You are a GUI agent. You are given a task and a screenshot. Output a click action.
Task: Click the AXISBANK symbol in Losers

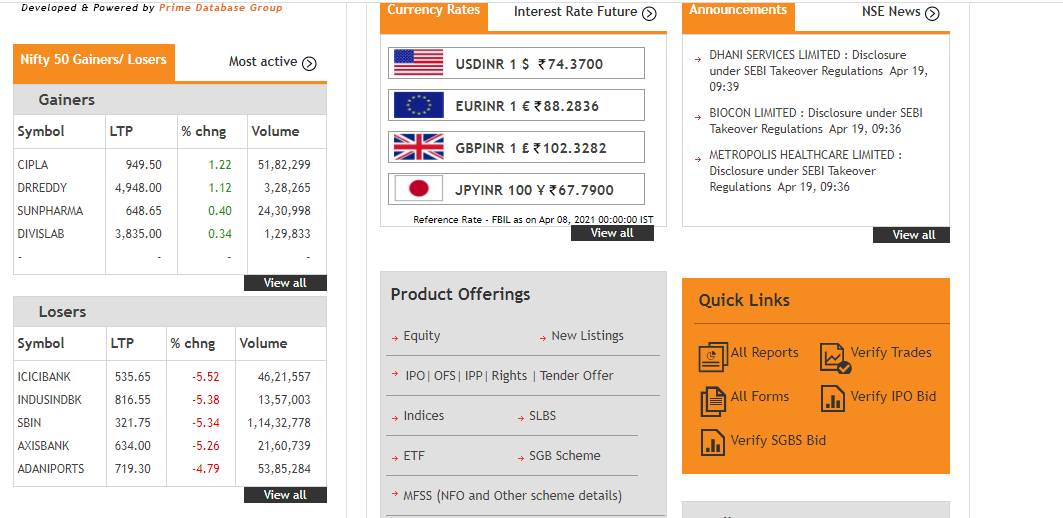point(43,446)
